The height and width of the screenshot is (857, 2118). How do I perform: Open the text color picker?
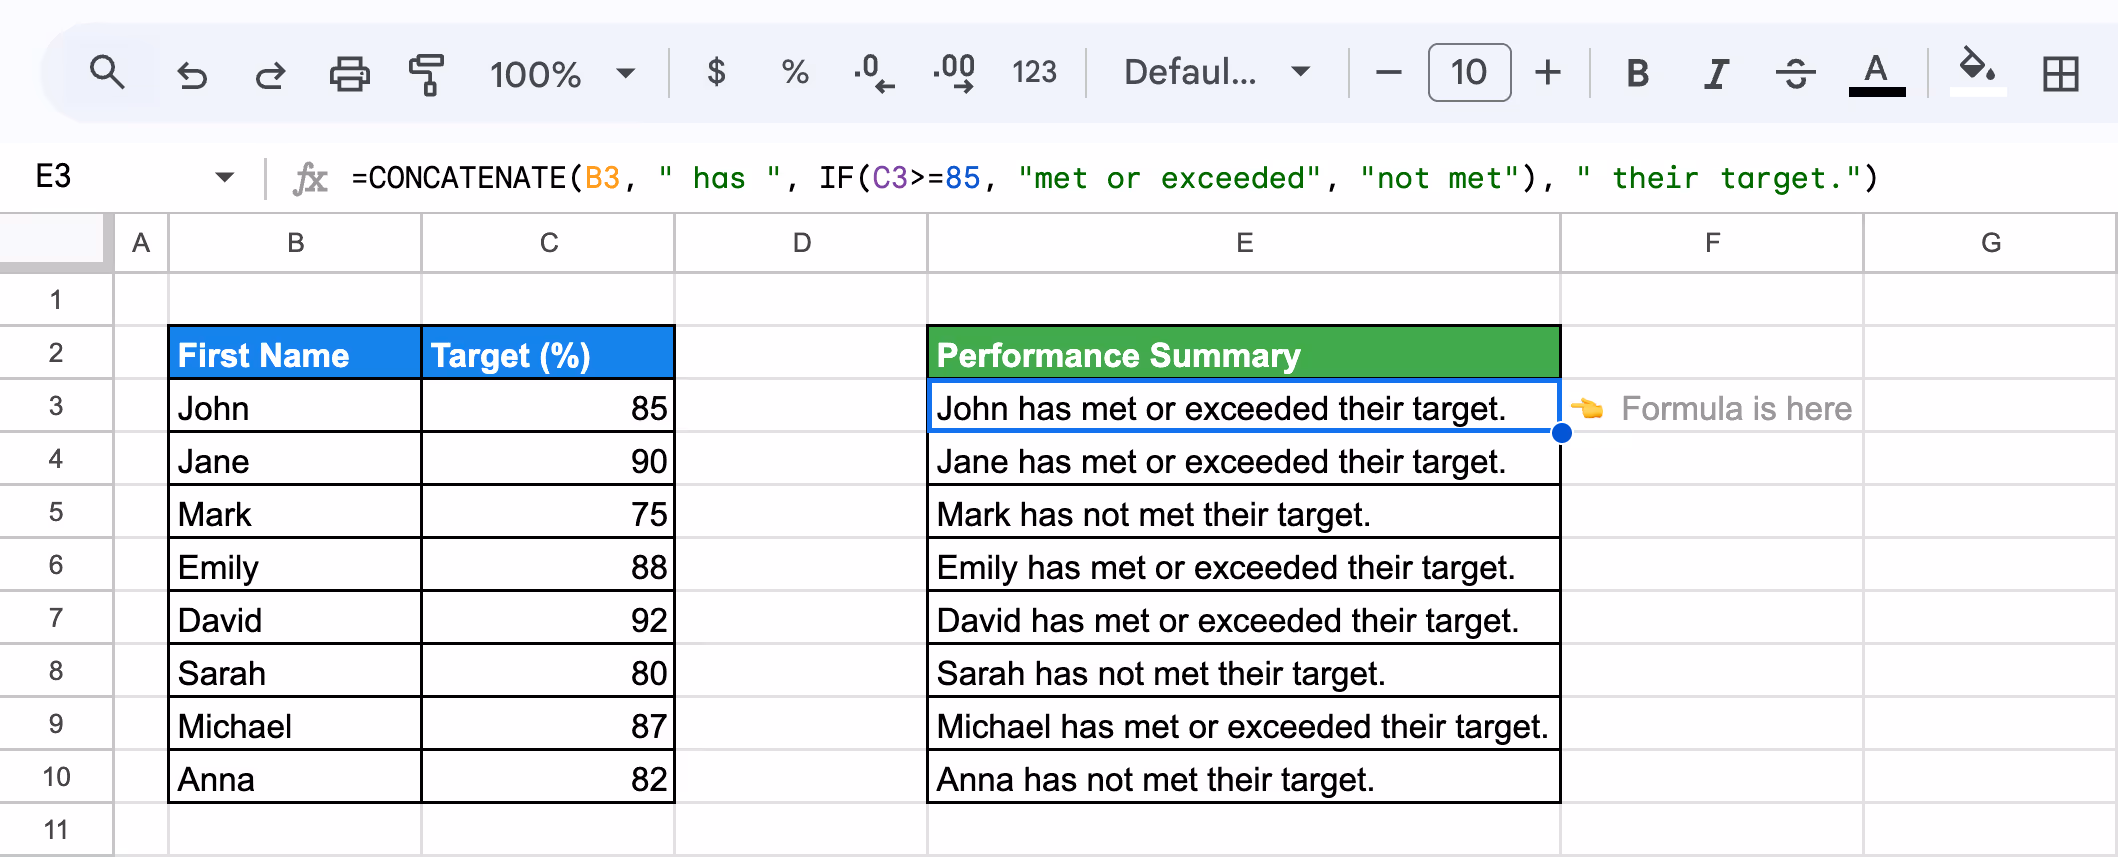[x=1876, y=73]
